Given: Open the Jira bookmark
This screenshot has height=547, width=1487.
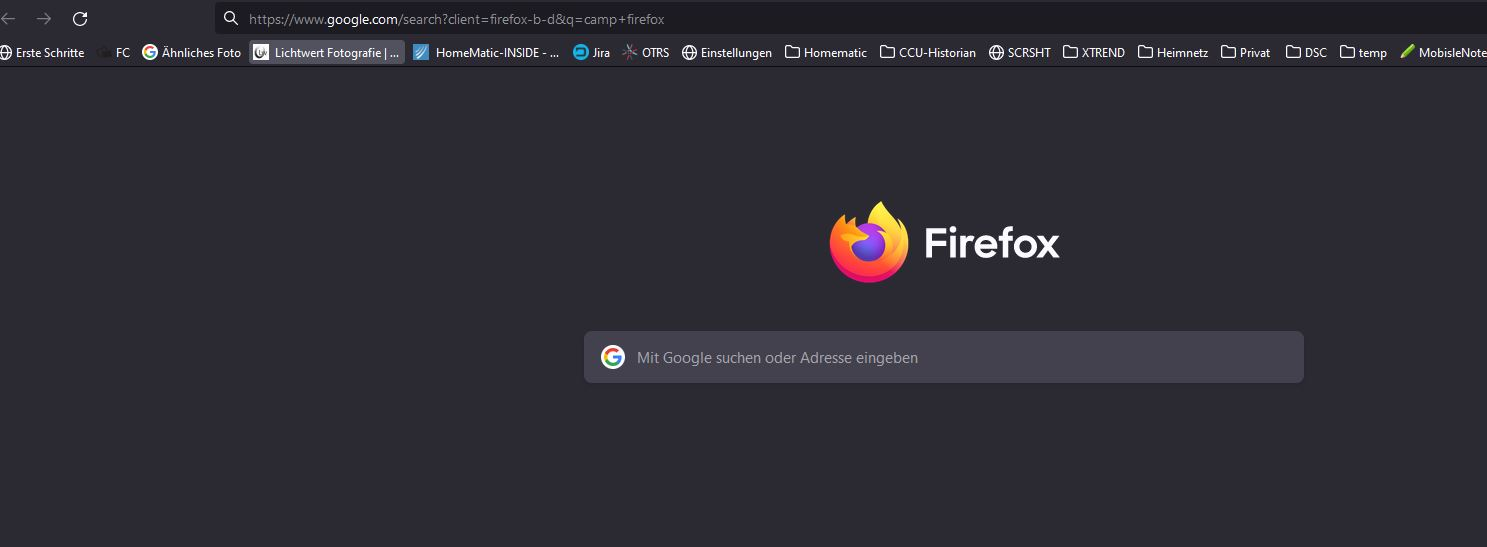Looking at the screenshot, I should tap(591, 53).
